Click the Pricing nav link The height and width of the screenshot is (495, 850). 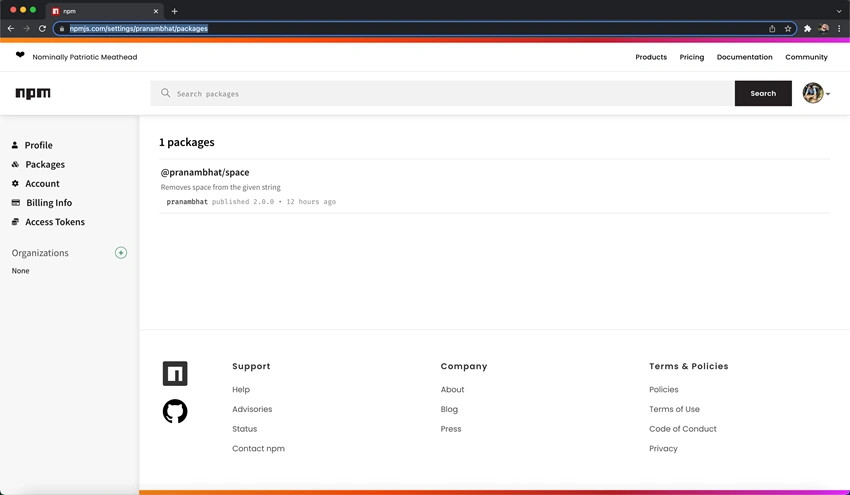coord(692,57)
